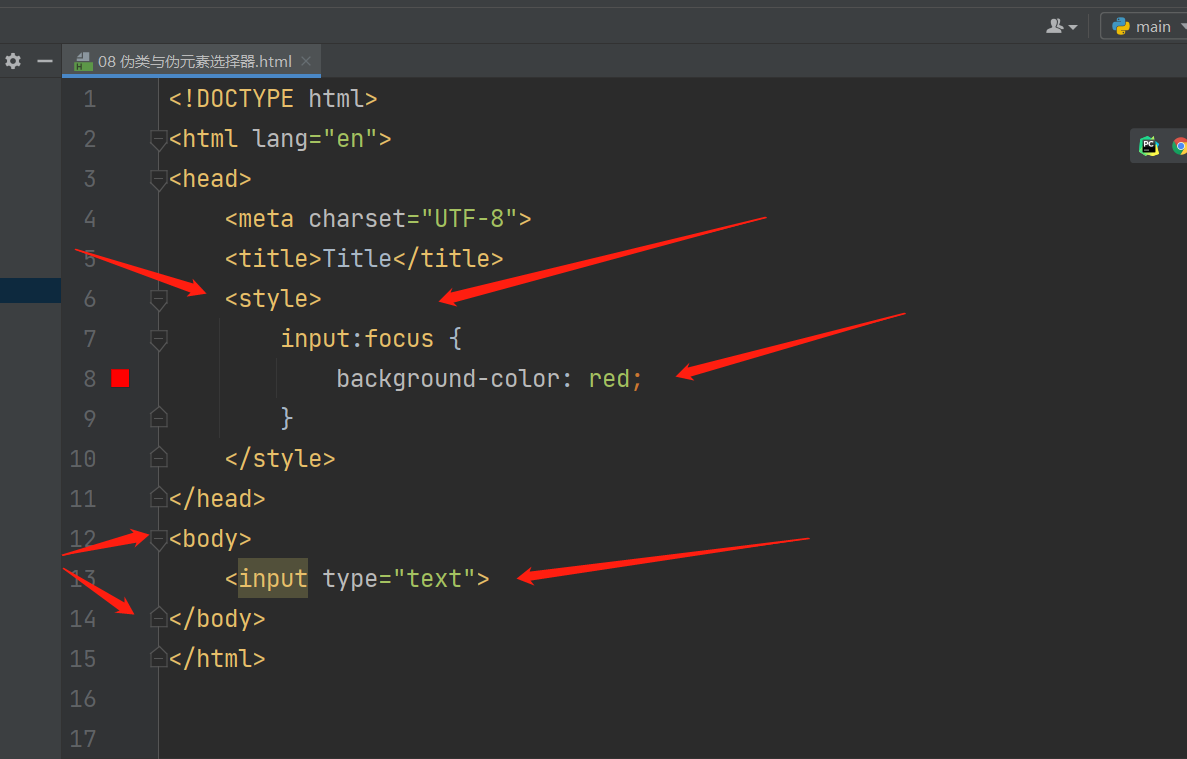Select the 08 伪类与伪元素选择器.html tab
The image size is (1187, 759).
194,61
